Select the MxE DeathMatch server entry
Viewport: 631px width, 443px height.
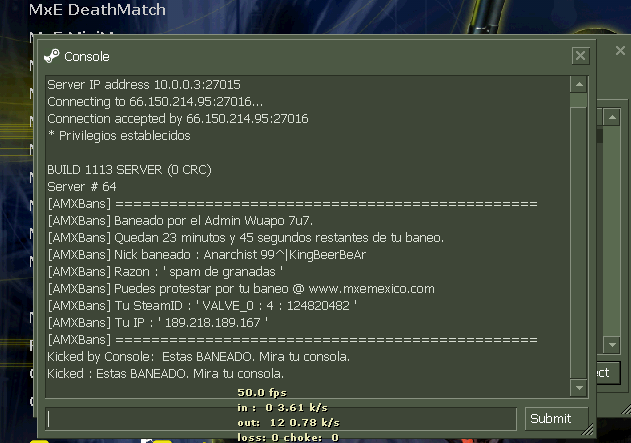tap(97, 10)
